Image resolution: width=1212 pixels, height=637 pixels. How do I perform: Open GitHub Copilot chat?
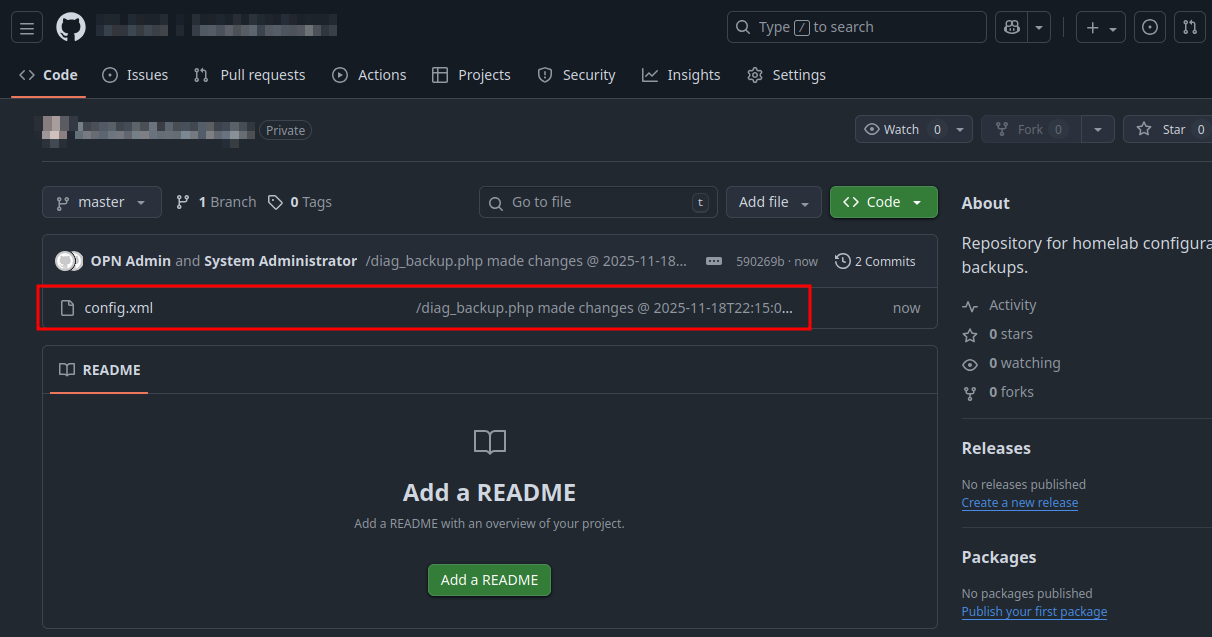point(1010,27)
